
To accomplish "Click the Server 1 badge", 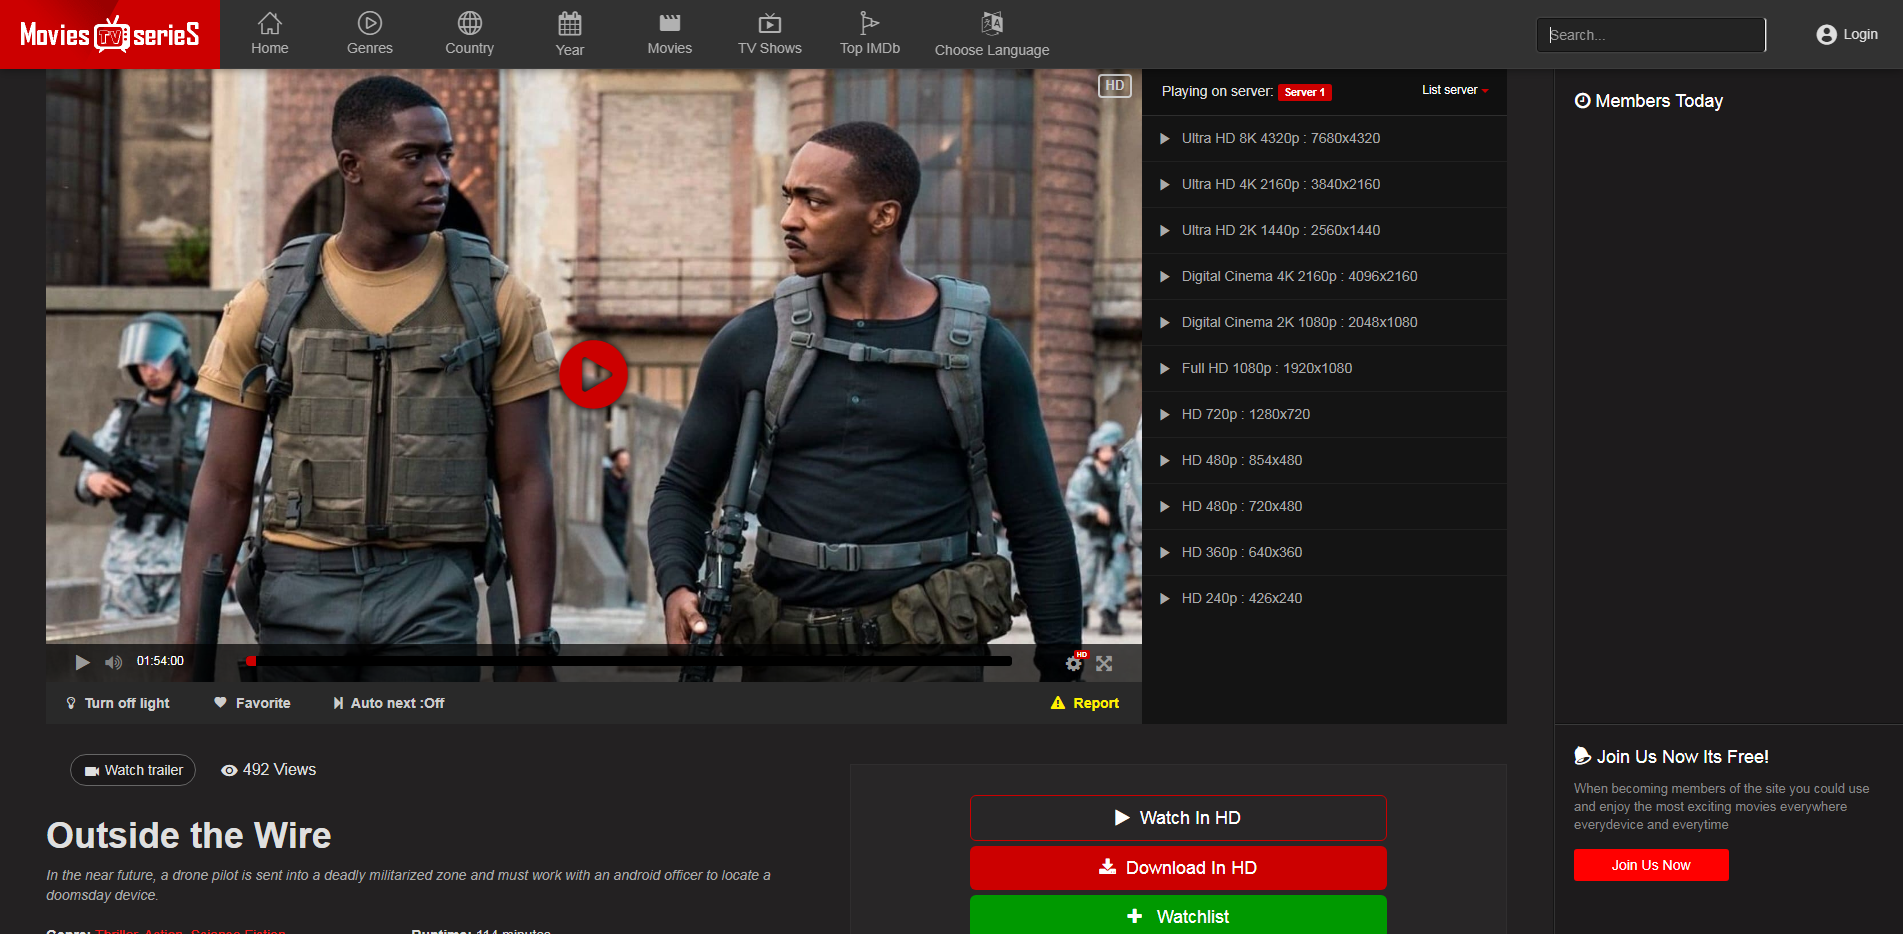I will click(x=1305, y=92).
